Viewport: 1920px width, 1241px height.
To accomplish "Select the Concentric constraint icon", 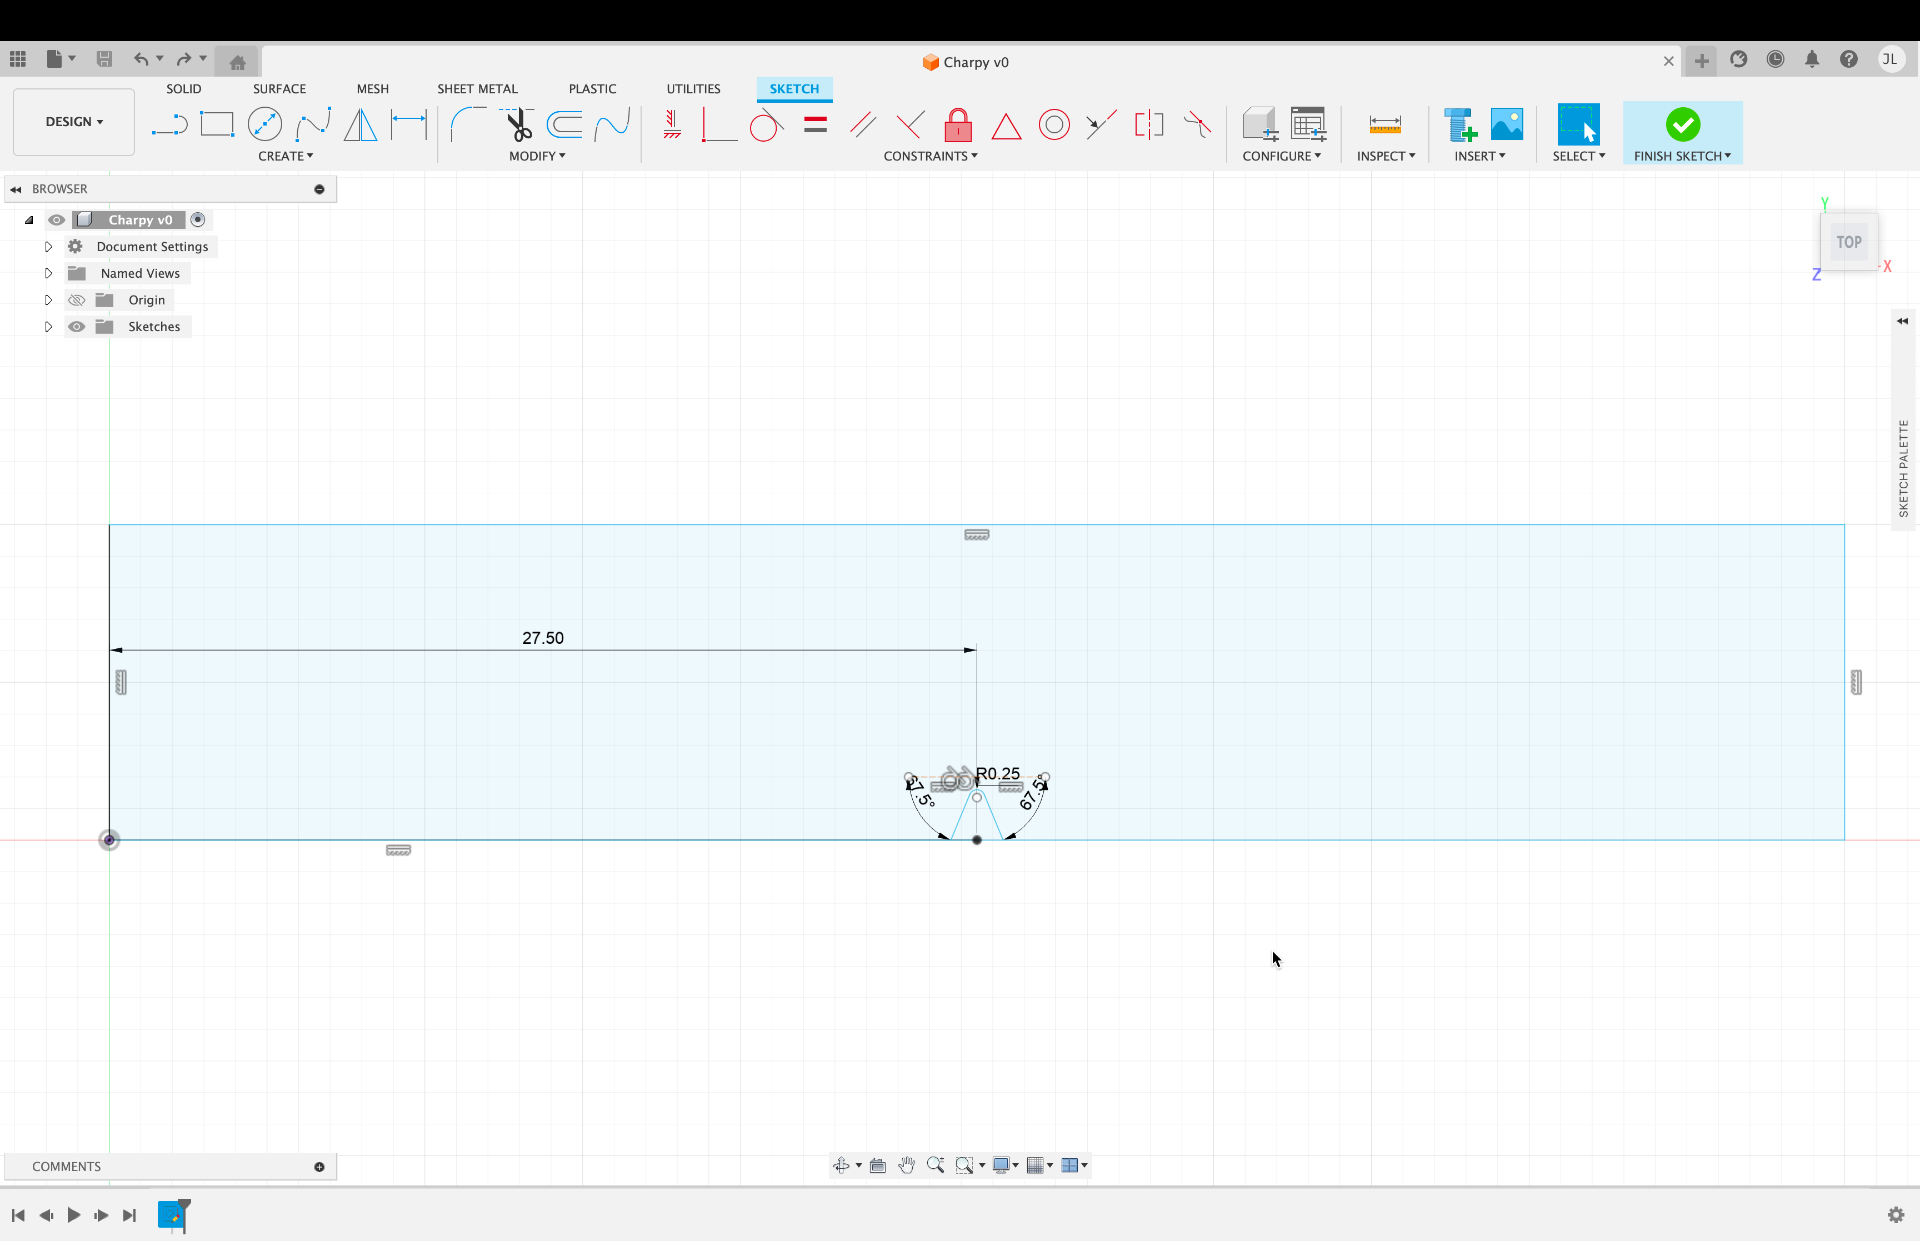I will coord(1054,125).
